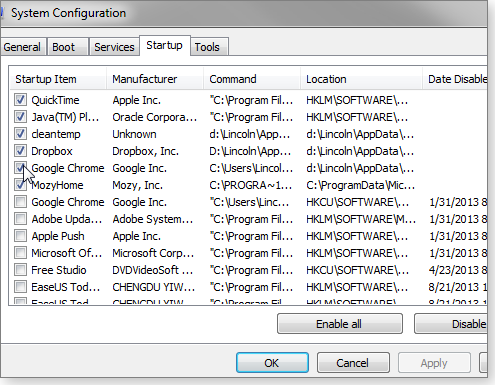The width and height of the screenshot is (495, 385).
Task: Select DVDVideoSoft manufacturer cell
Action: tap(153, 270)
